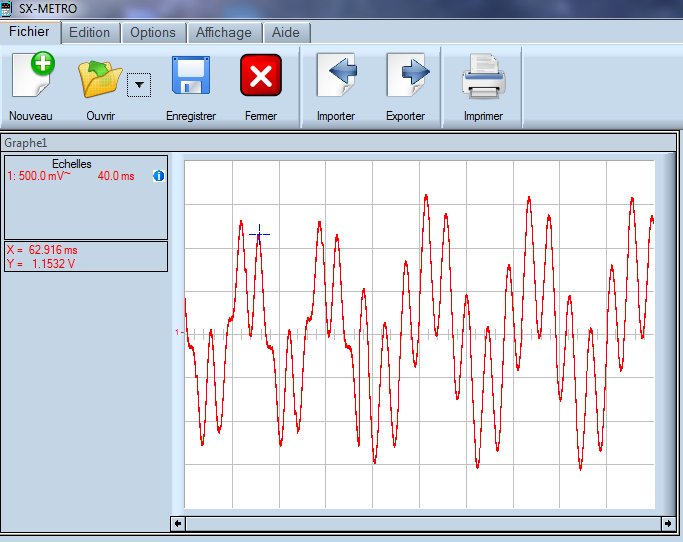Click the Importer arrow icon
The image size is (683, 542).
(337, 75)
